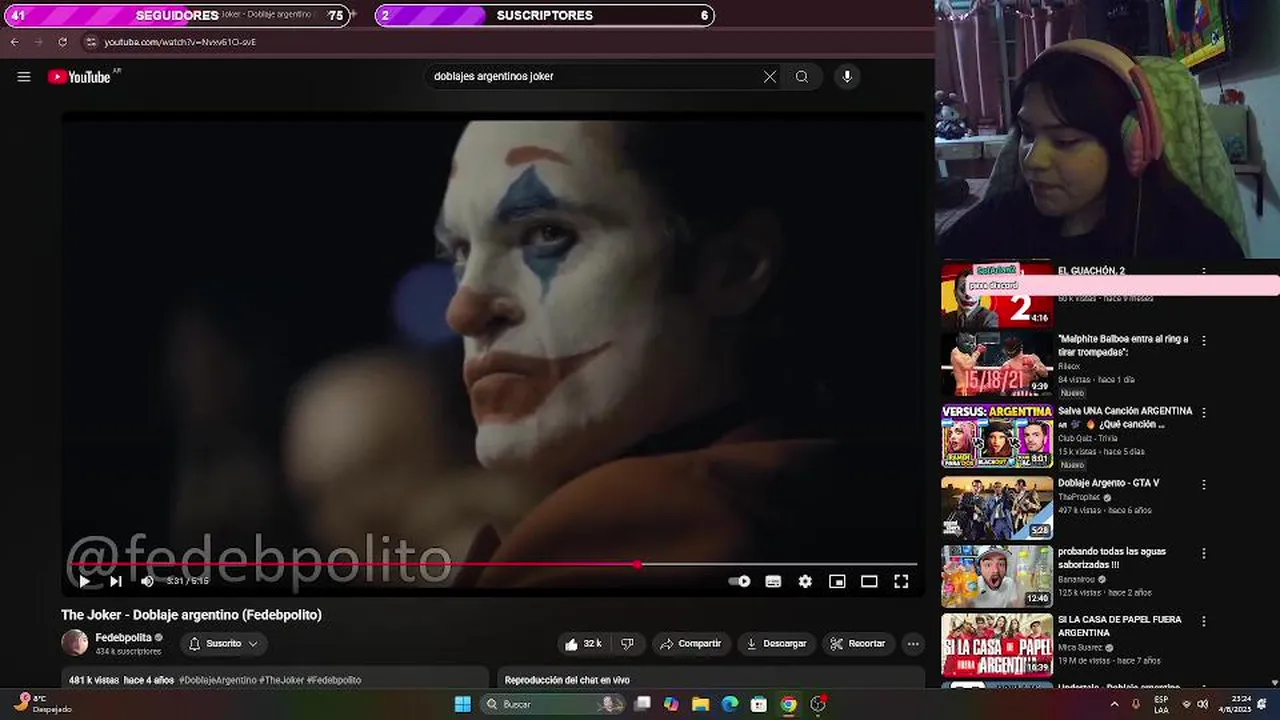Open the #Fedebpolito hashtag
The width and height of the screenshot is (1280, 720).
(x=334, y=680)
